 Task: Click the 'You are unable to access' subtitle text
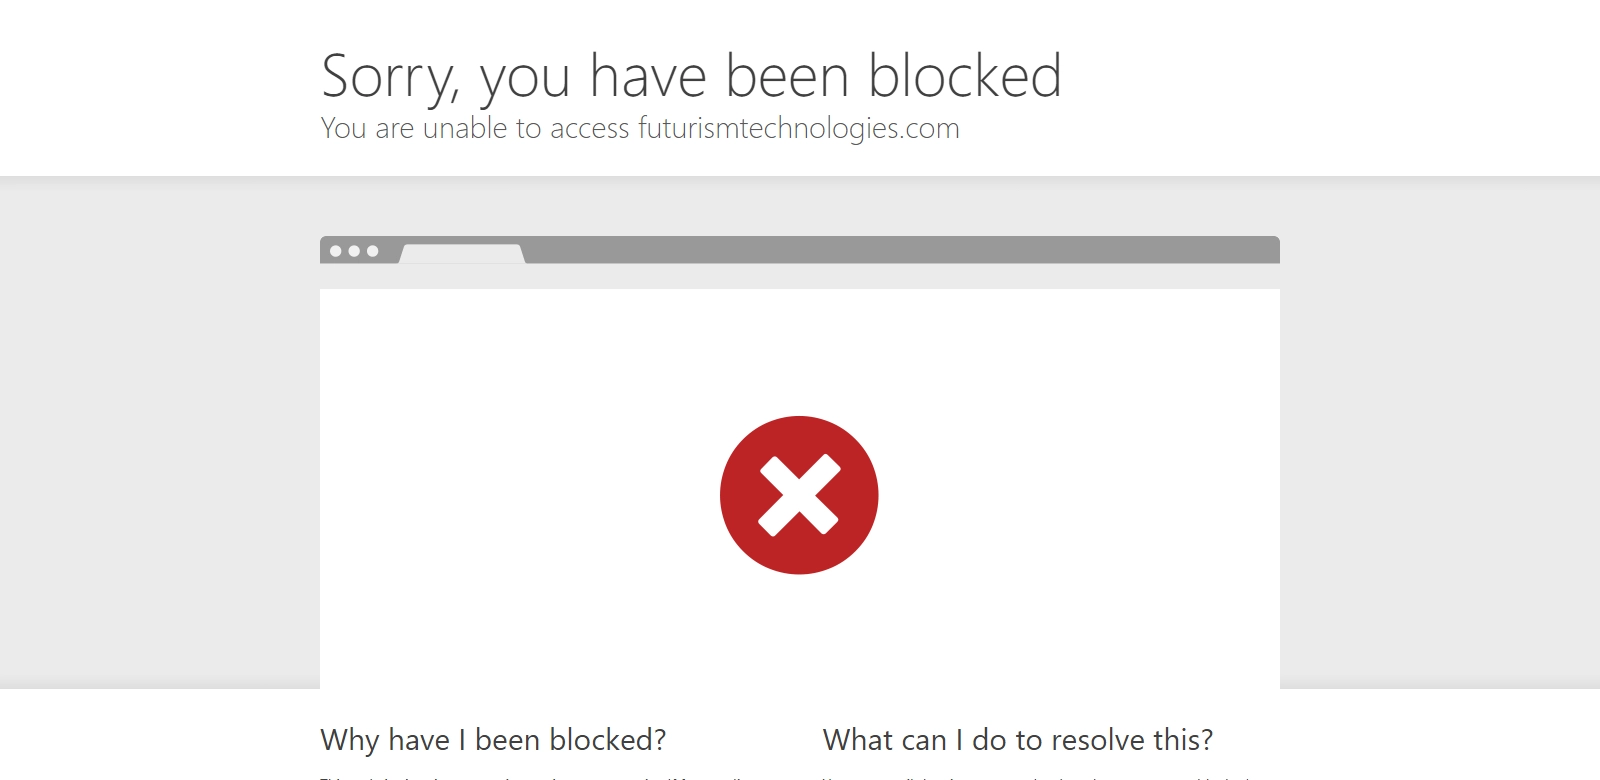475,129
